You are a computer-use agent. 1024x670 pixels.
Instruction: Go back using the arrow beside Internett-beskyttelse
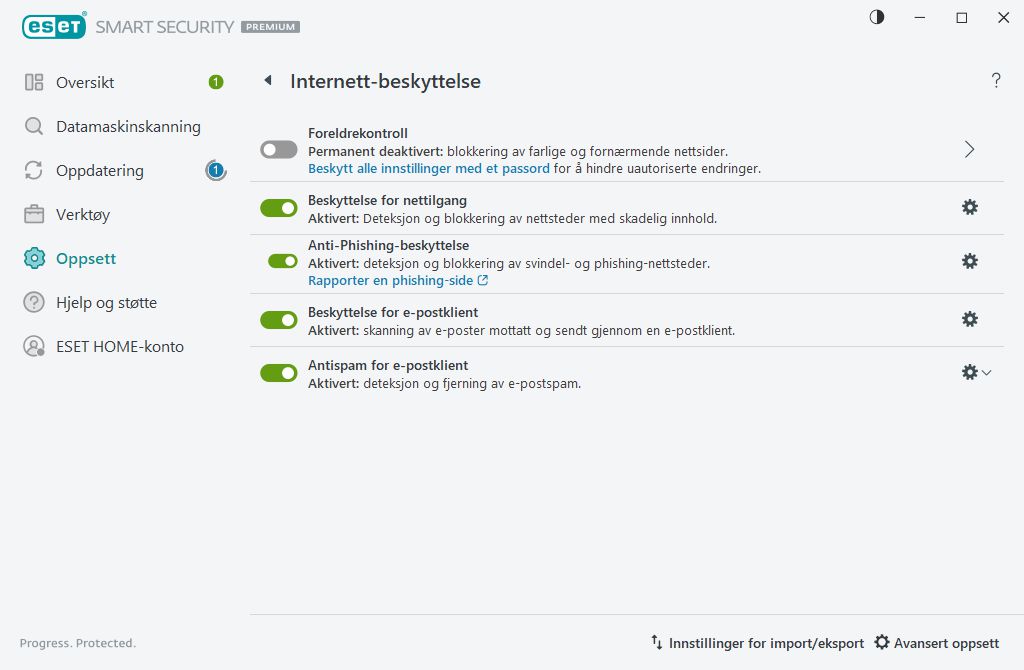[x=268, y=81]
